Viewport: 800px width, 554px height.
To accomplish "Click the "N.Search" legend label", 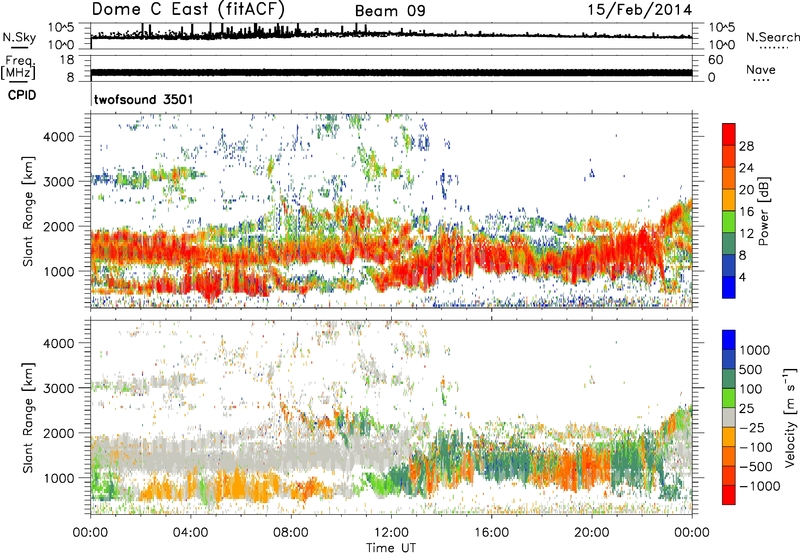I will [x=772, y=37].
